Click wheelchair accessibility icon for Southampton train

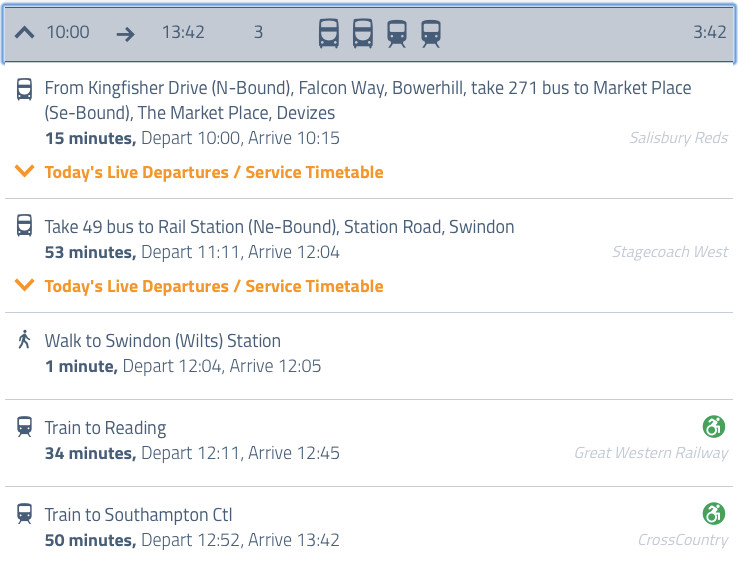point(713,515)
